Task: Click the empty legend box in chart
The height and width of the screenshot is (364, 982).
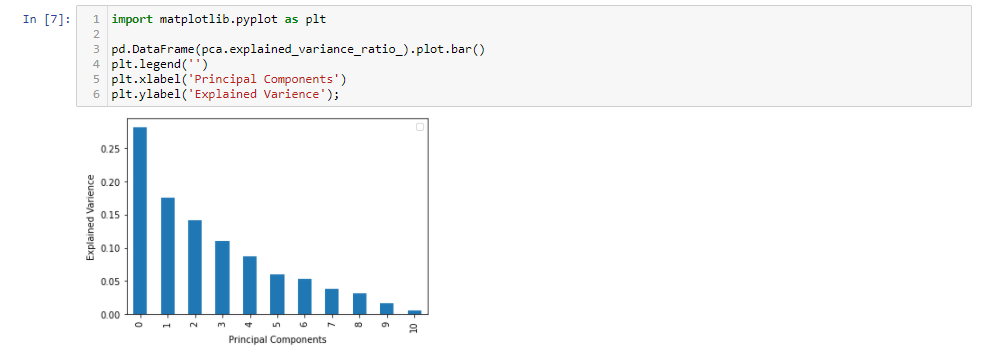Action: pyautogui.click(x=420, y=127)
